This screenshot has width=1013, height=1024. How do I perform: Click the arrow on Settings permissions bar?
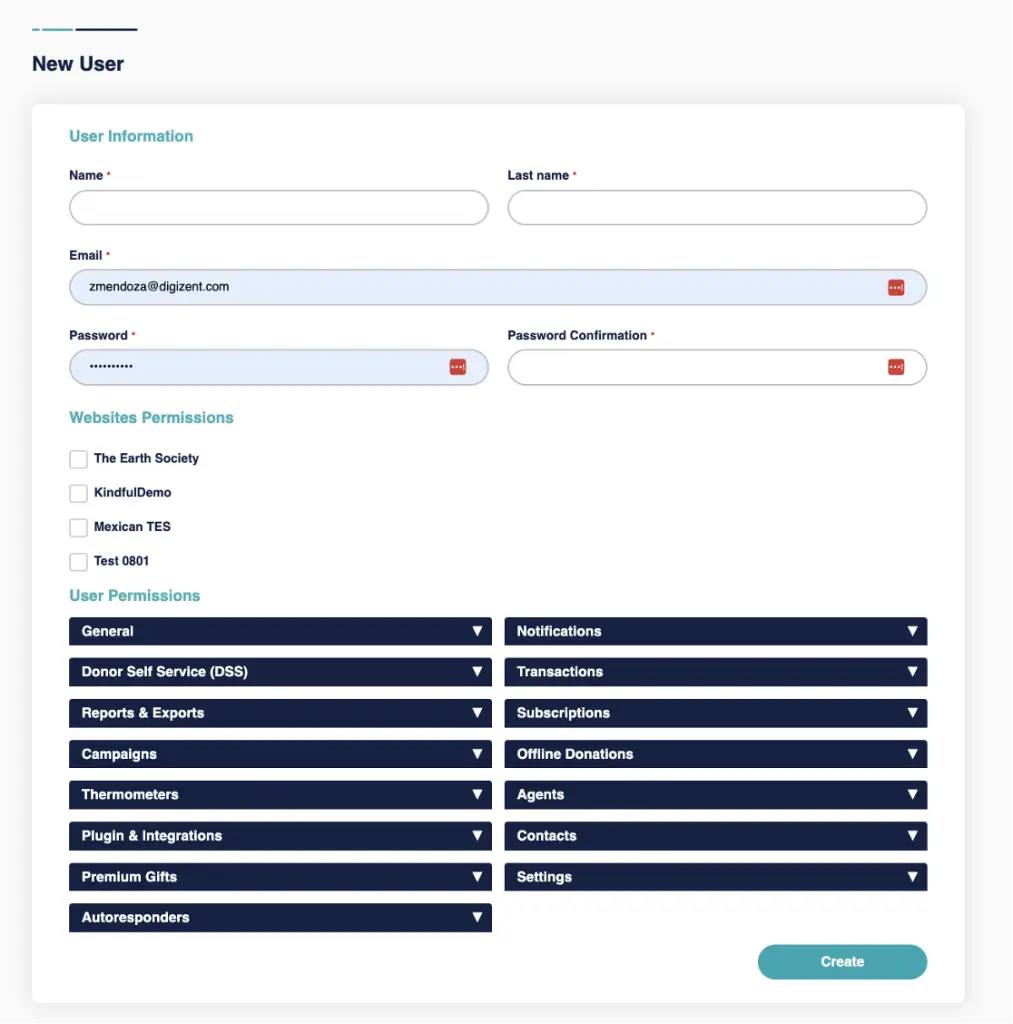(912, 877)
